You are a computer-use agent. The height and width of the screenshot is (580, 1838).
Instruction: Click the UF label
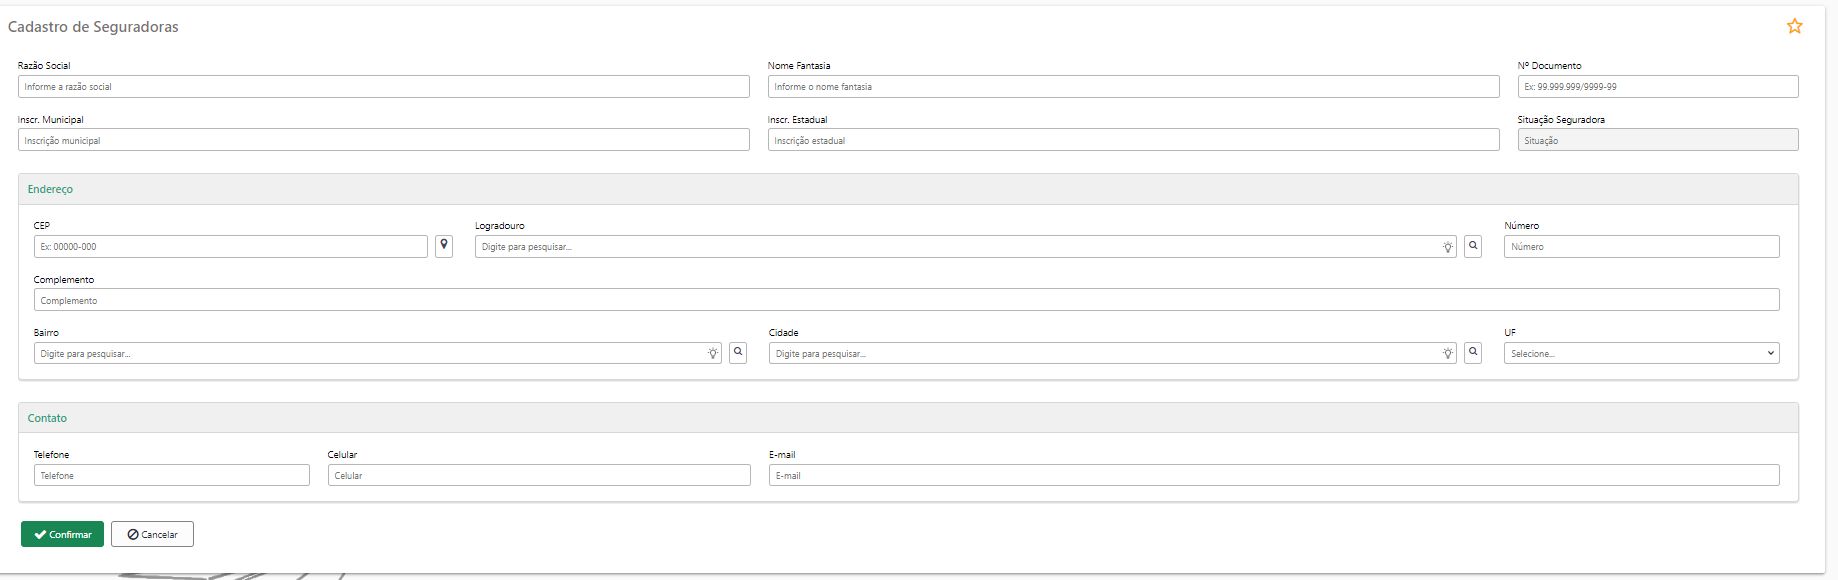tap(1510, 333)
